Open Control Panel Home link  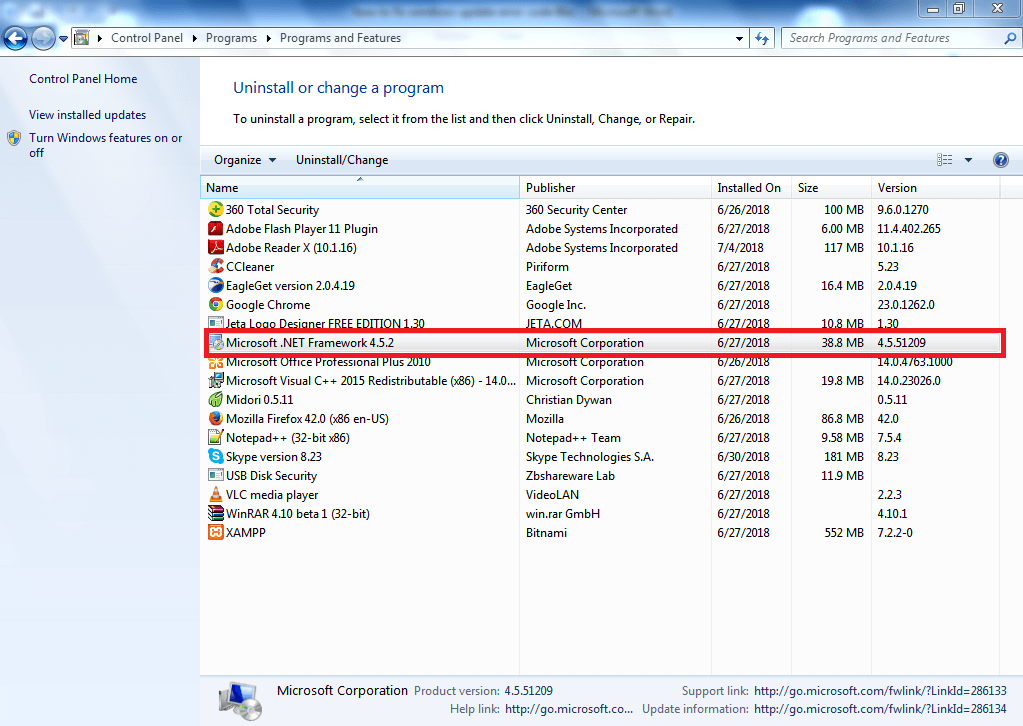pos(83,79)
